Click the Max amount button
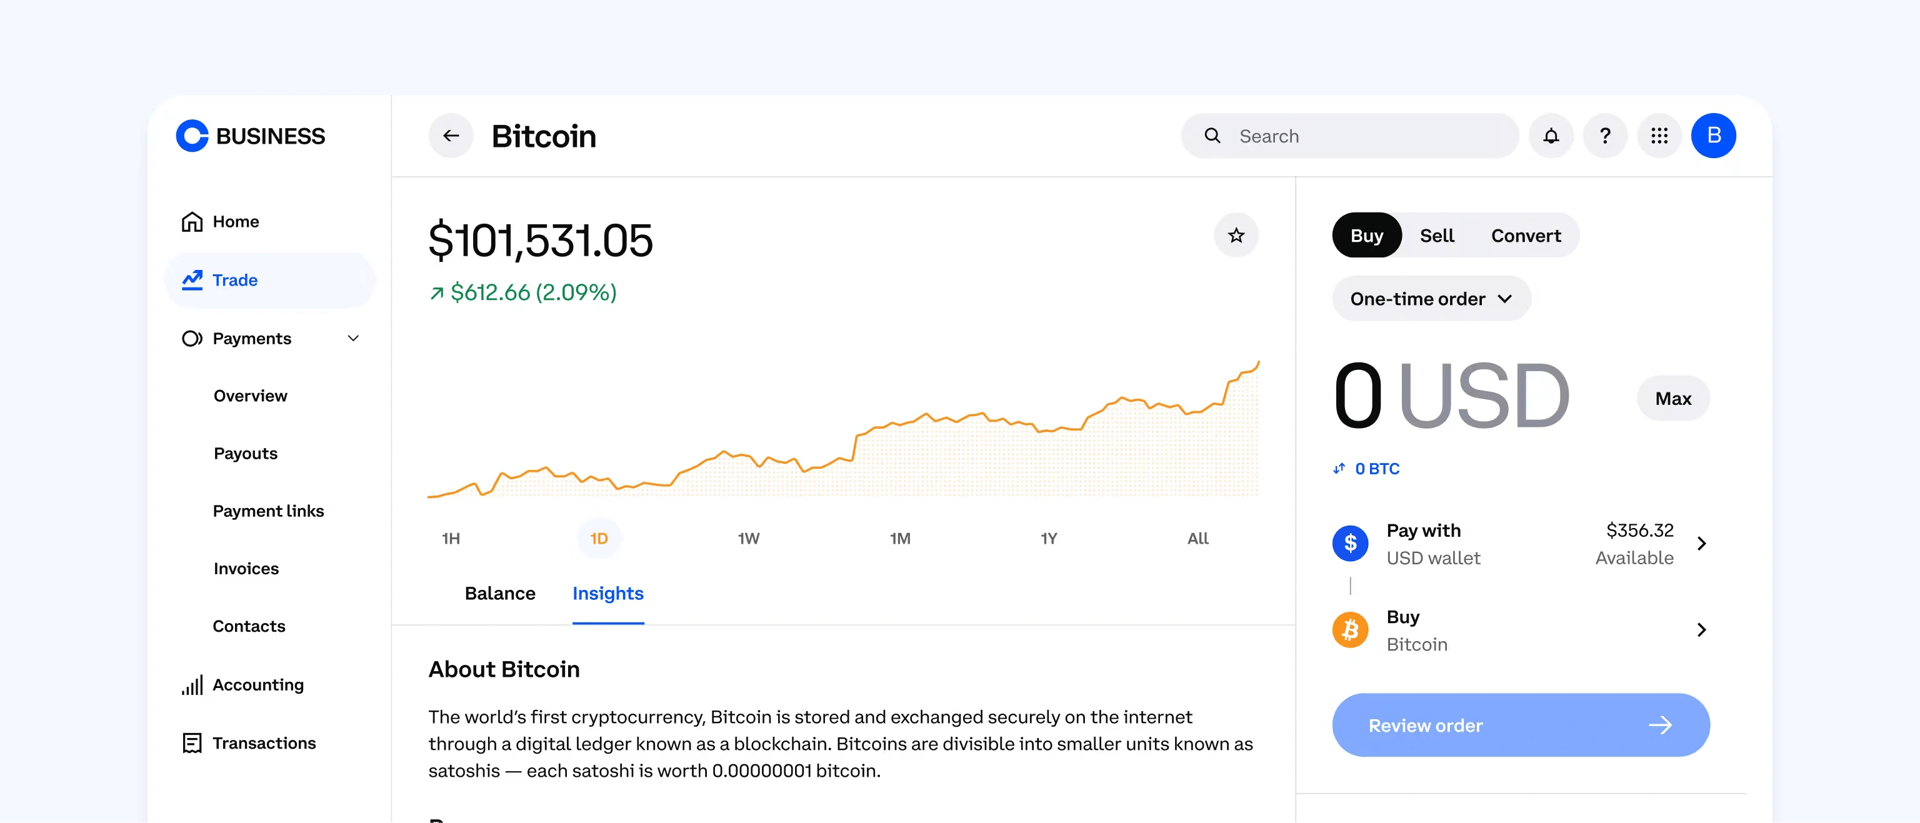Screen dimensions: 1920x823 [x=1672, y=398]
